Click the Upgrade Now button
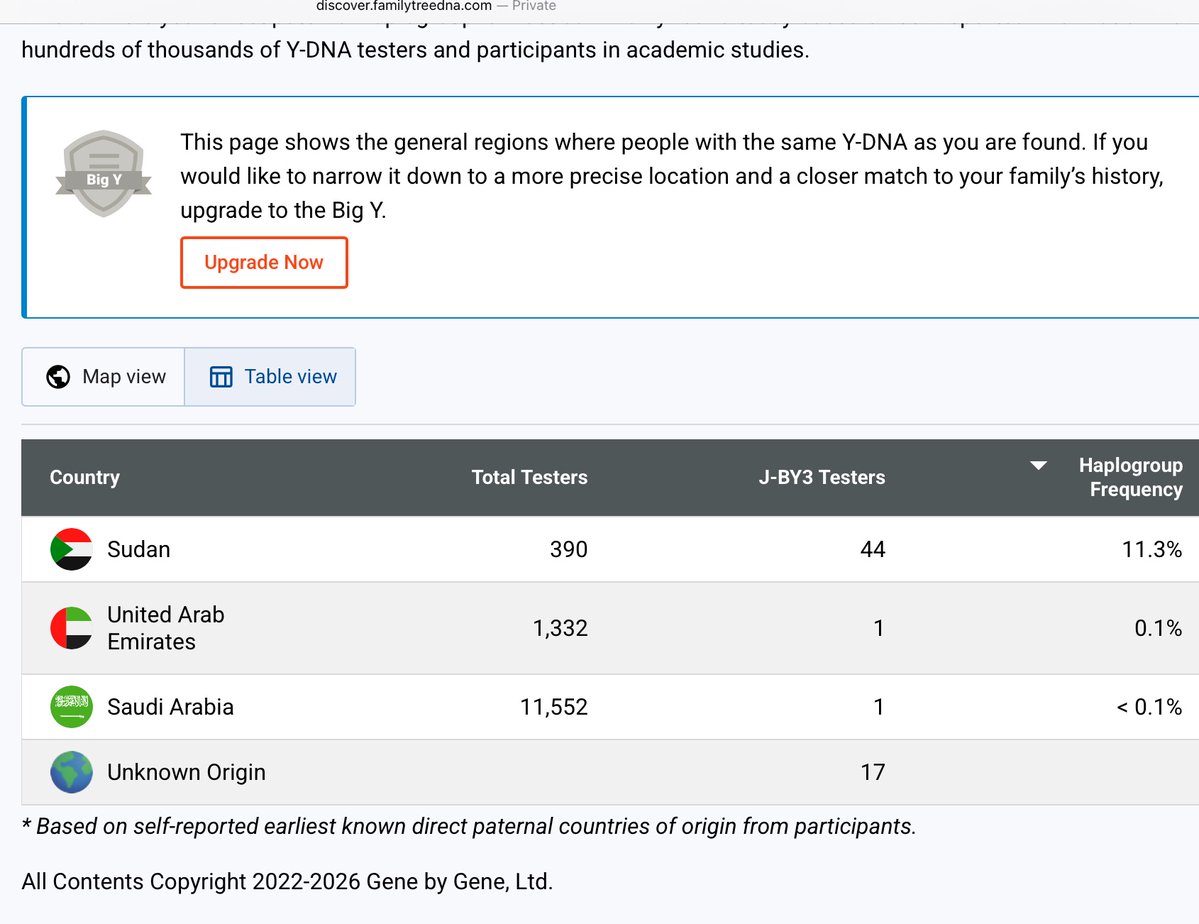Image resolution: width=1199 pixels, height=924 pixels. (x=264, y=262)
